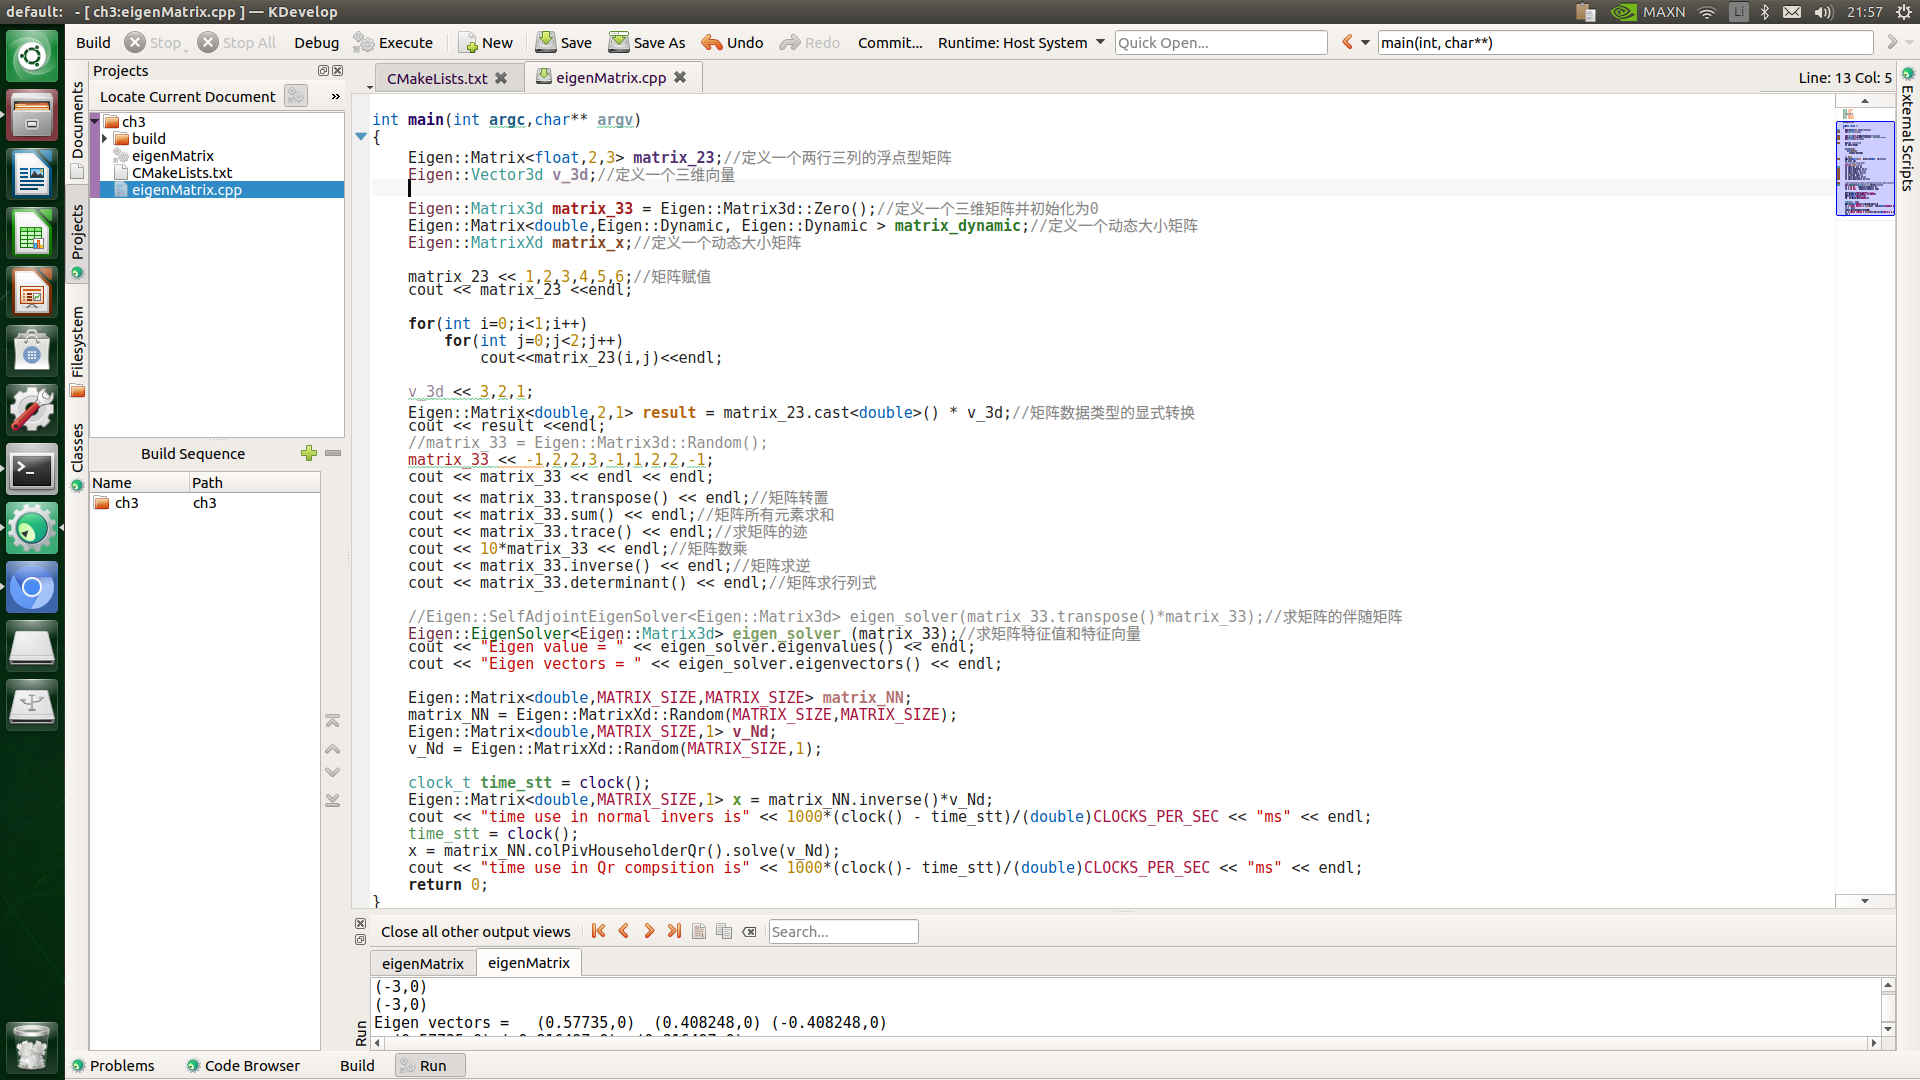Switch to the CMakeLists.txt editor tab
The image size is (1920, 1080).
(x=437, y=78)
